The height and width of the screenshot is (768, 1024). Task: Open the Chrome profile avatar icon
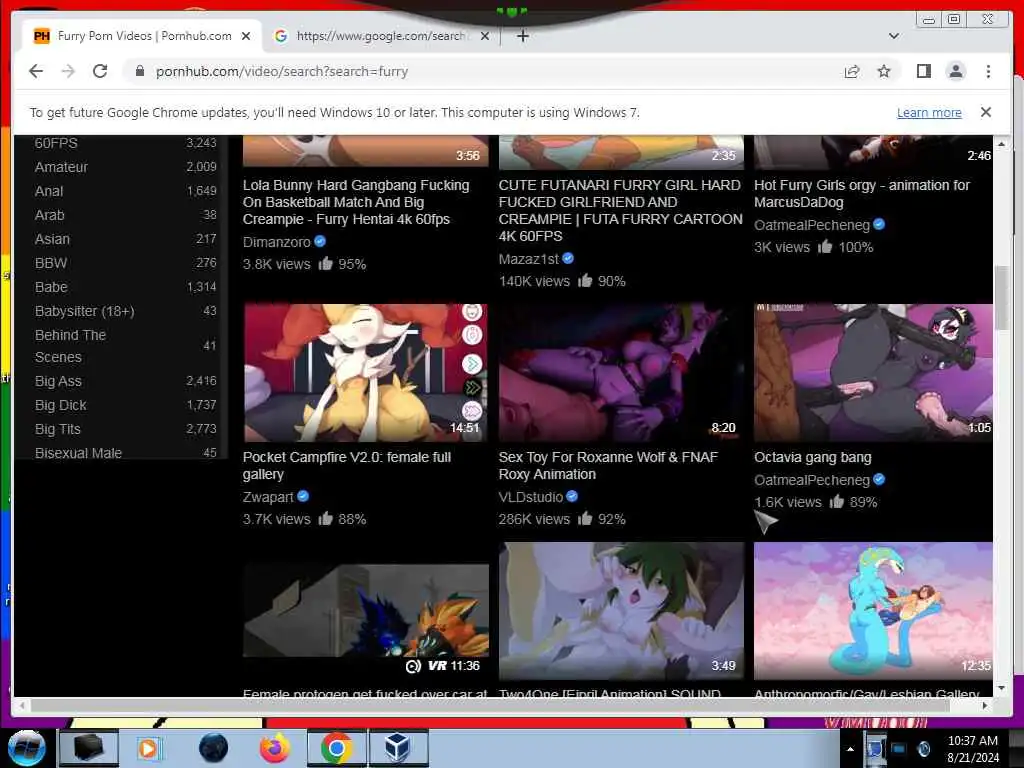click(956, 71)
